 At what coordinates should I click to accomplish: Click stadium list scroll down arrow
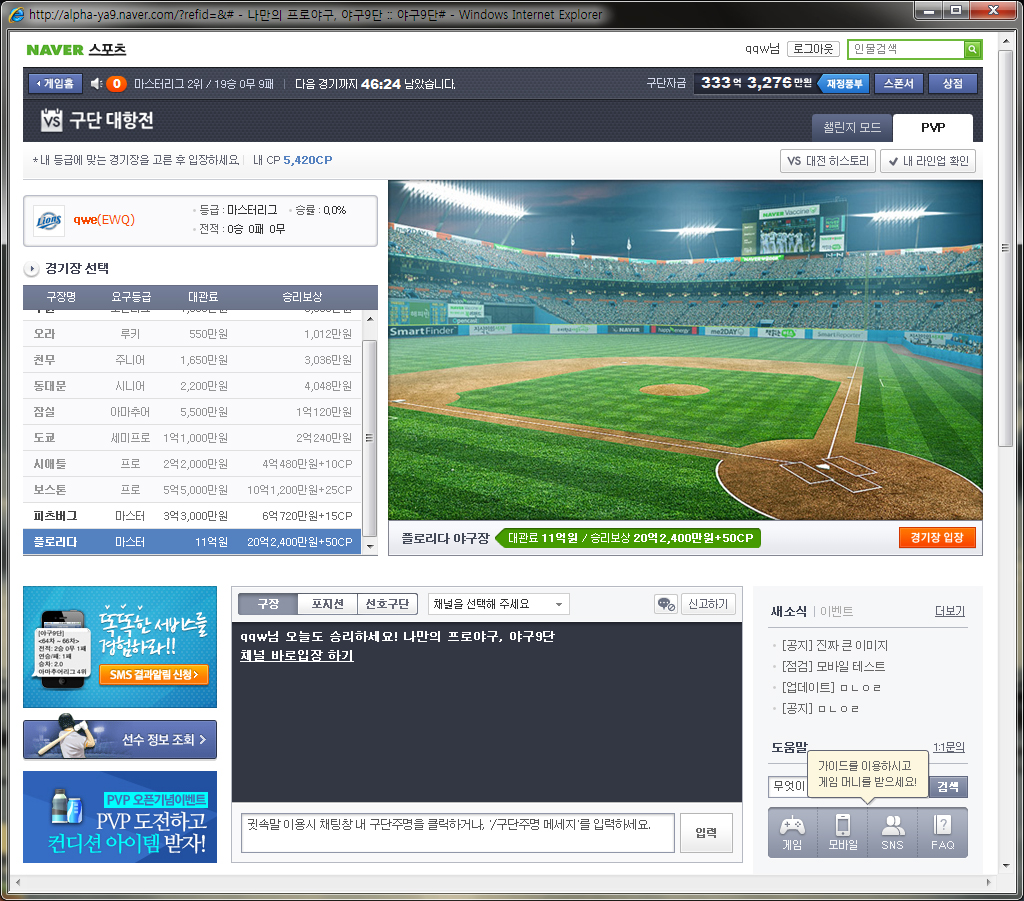(370, 546)
